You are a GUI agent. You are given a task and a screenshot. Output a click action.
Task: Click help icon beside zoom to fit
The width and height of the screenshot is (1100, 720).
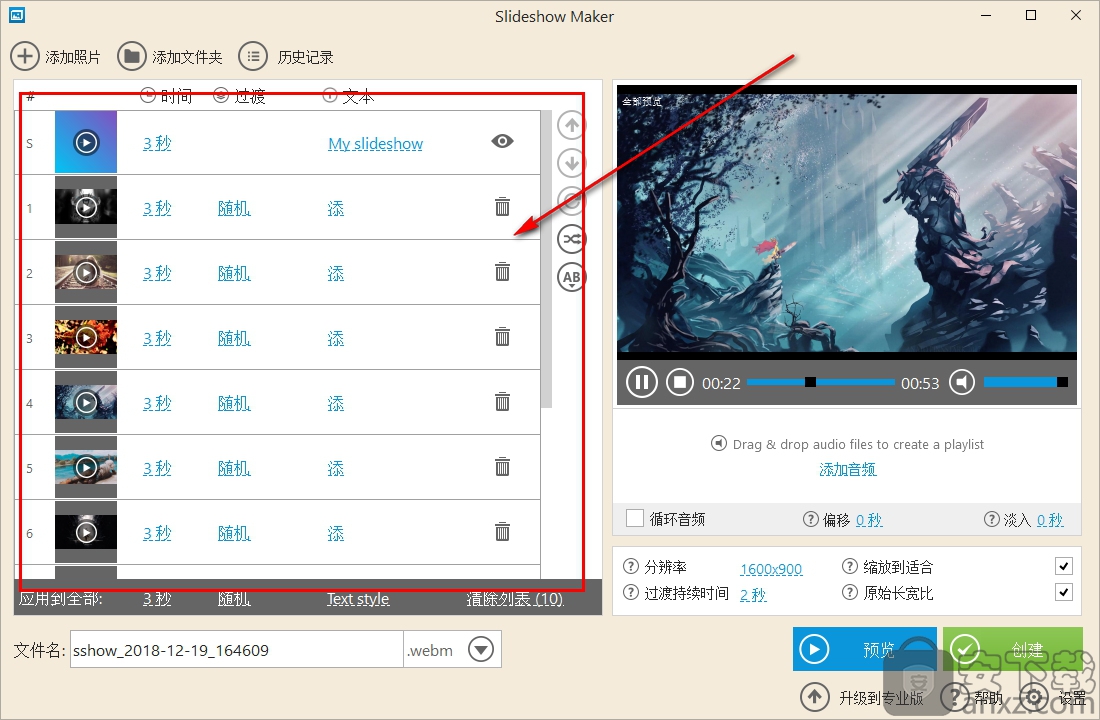(x=850, y=566)
